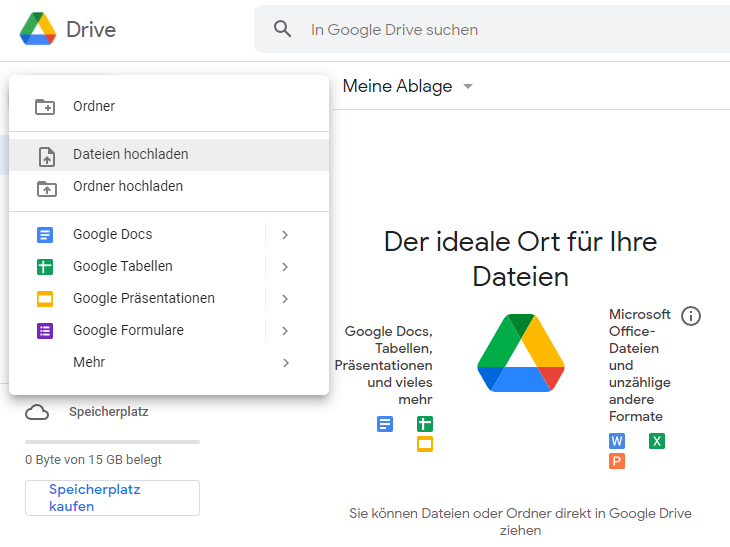This screenshot has height=547, width=730.
Task: Click the search magnifier icon
Action: (282, 29)
